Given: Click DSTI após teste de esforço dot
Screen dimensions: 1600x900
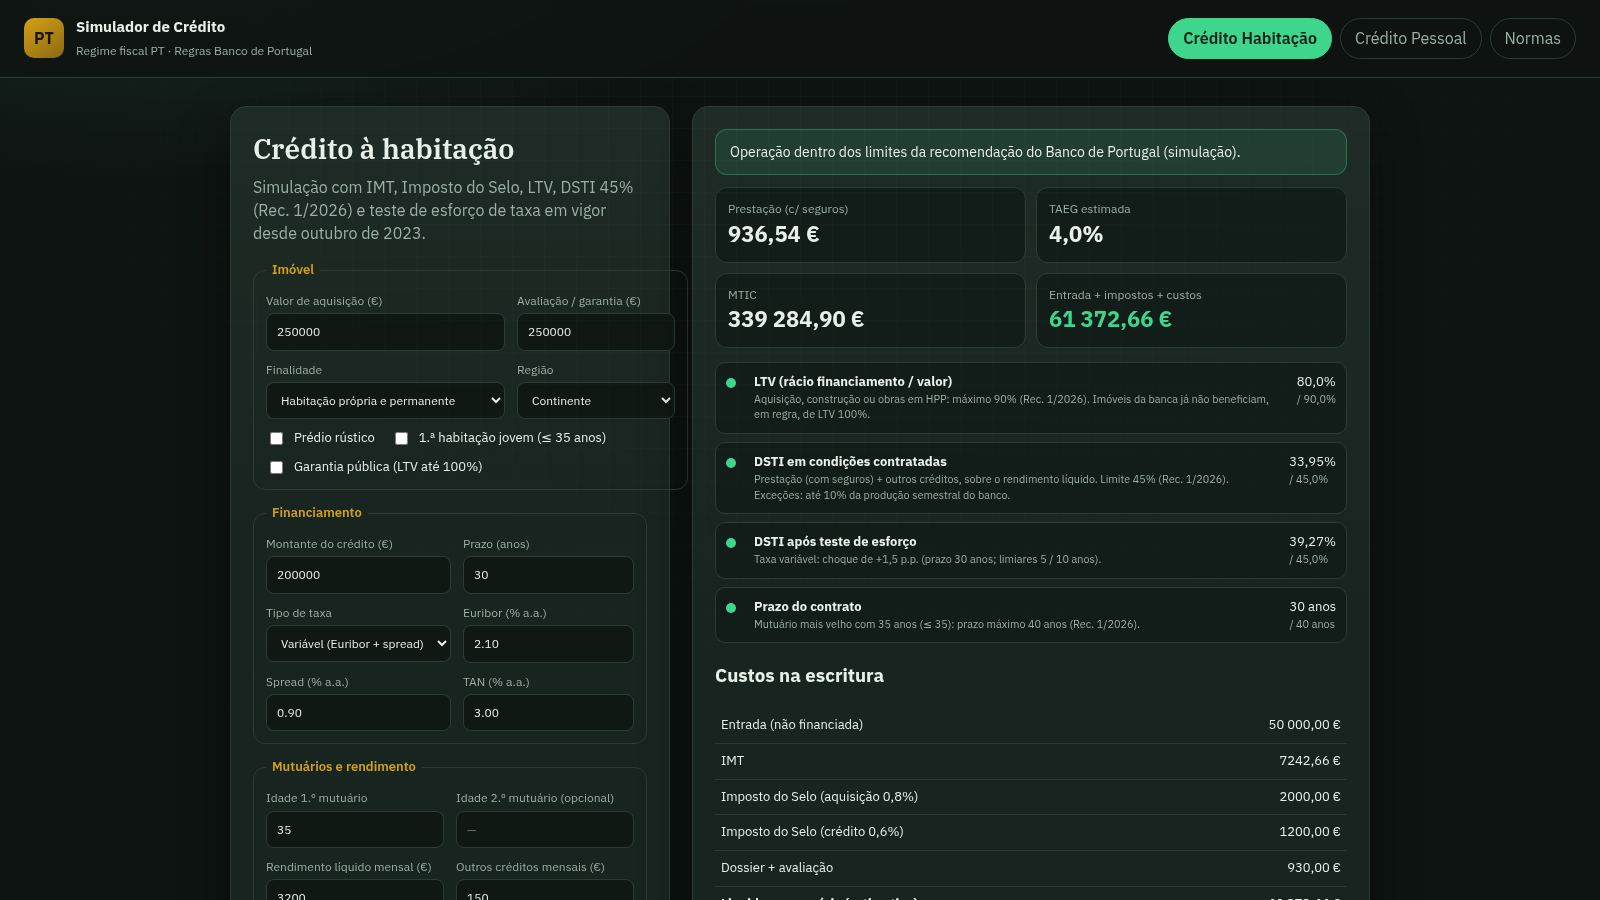Looking at the screenshot, I should [731, 543].
